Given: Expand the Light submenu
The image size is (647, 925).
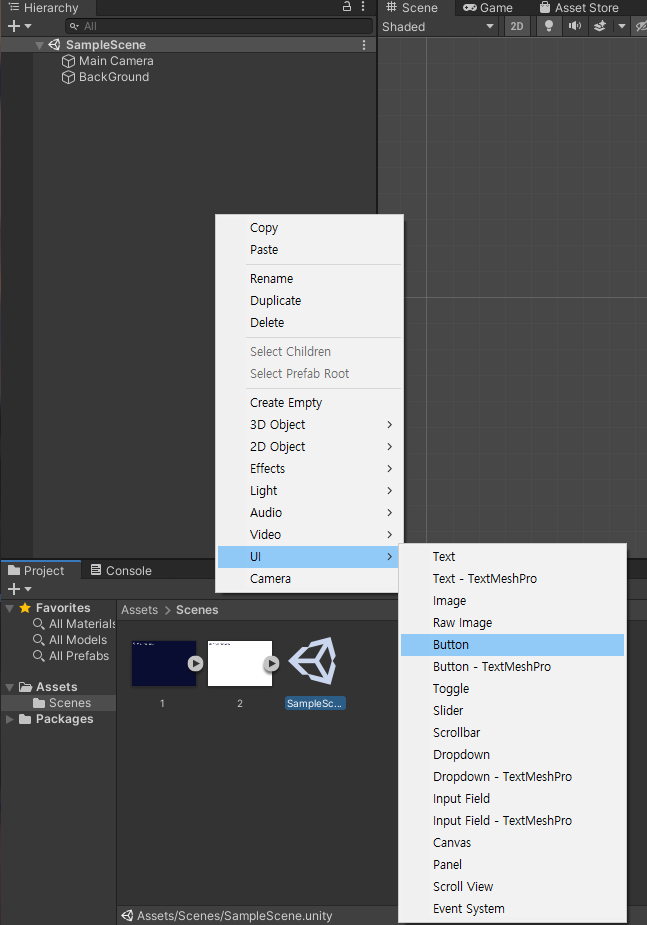Looking at the screenshot, I should pyautogui.click(x=310, y=490).
